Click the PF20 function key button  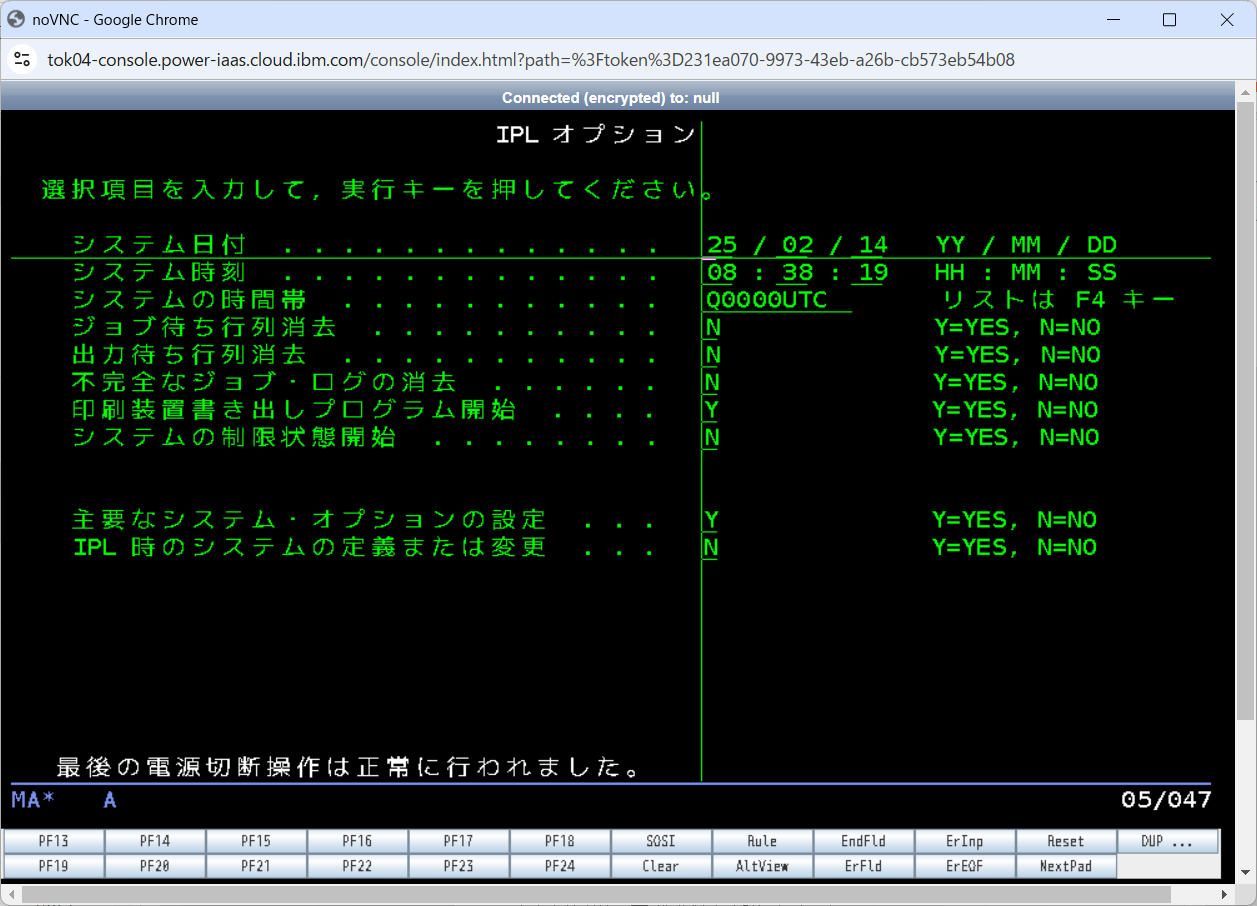[x=155, y=866]
